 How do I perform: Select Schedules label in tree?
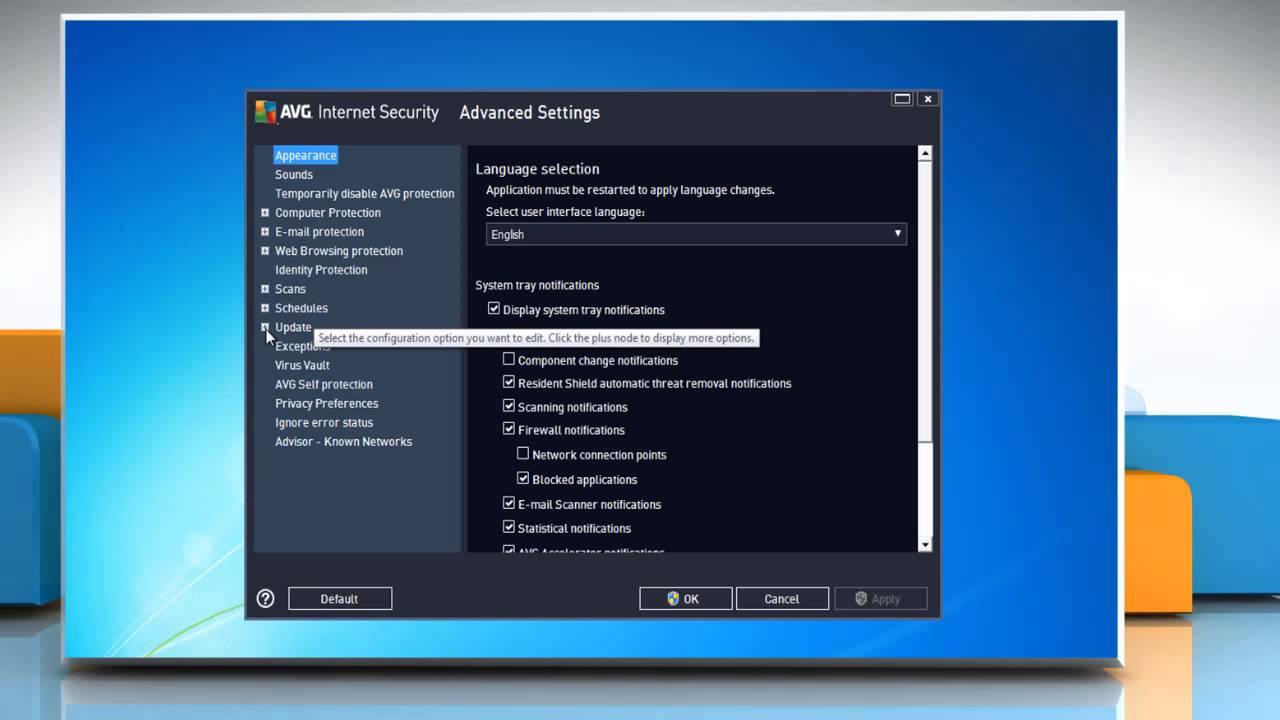[301, 308]
